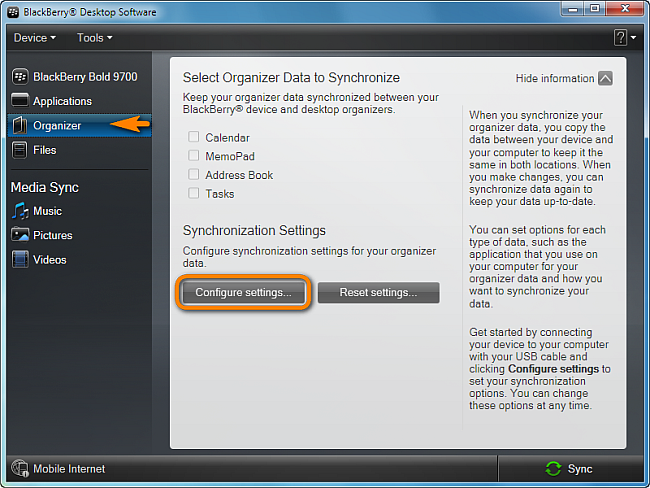The width and height of the screenshot is (650, 488).
Task: Click the Files sidebar icon
Action: [x=19, y=150]
